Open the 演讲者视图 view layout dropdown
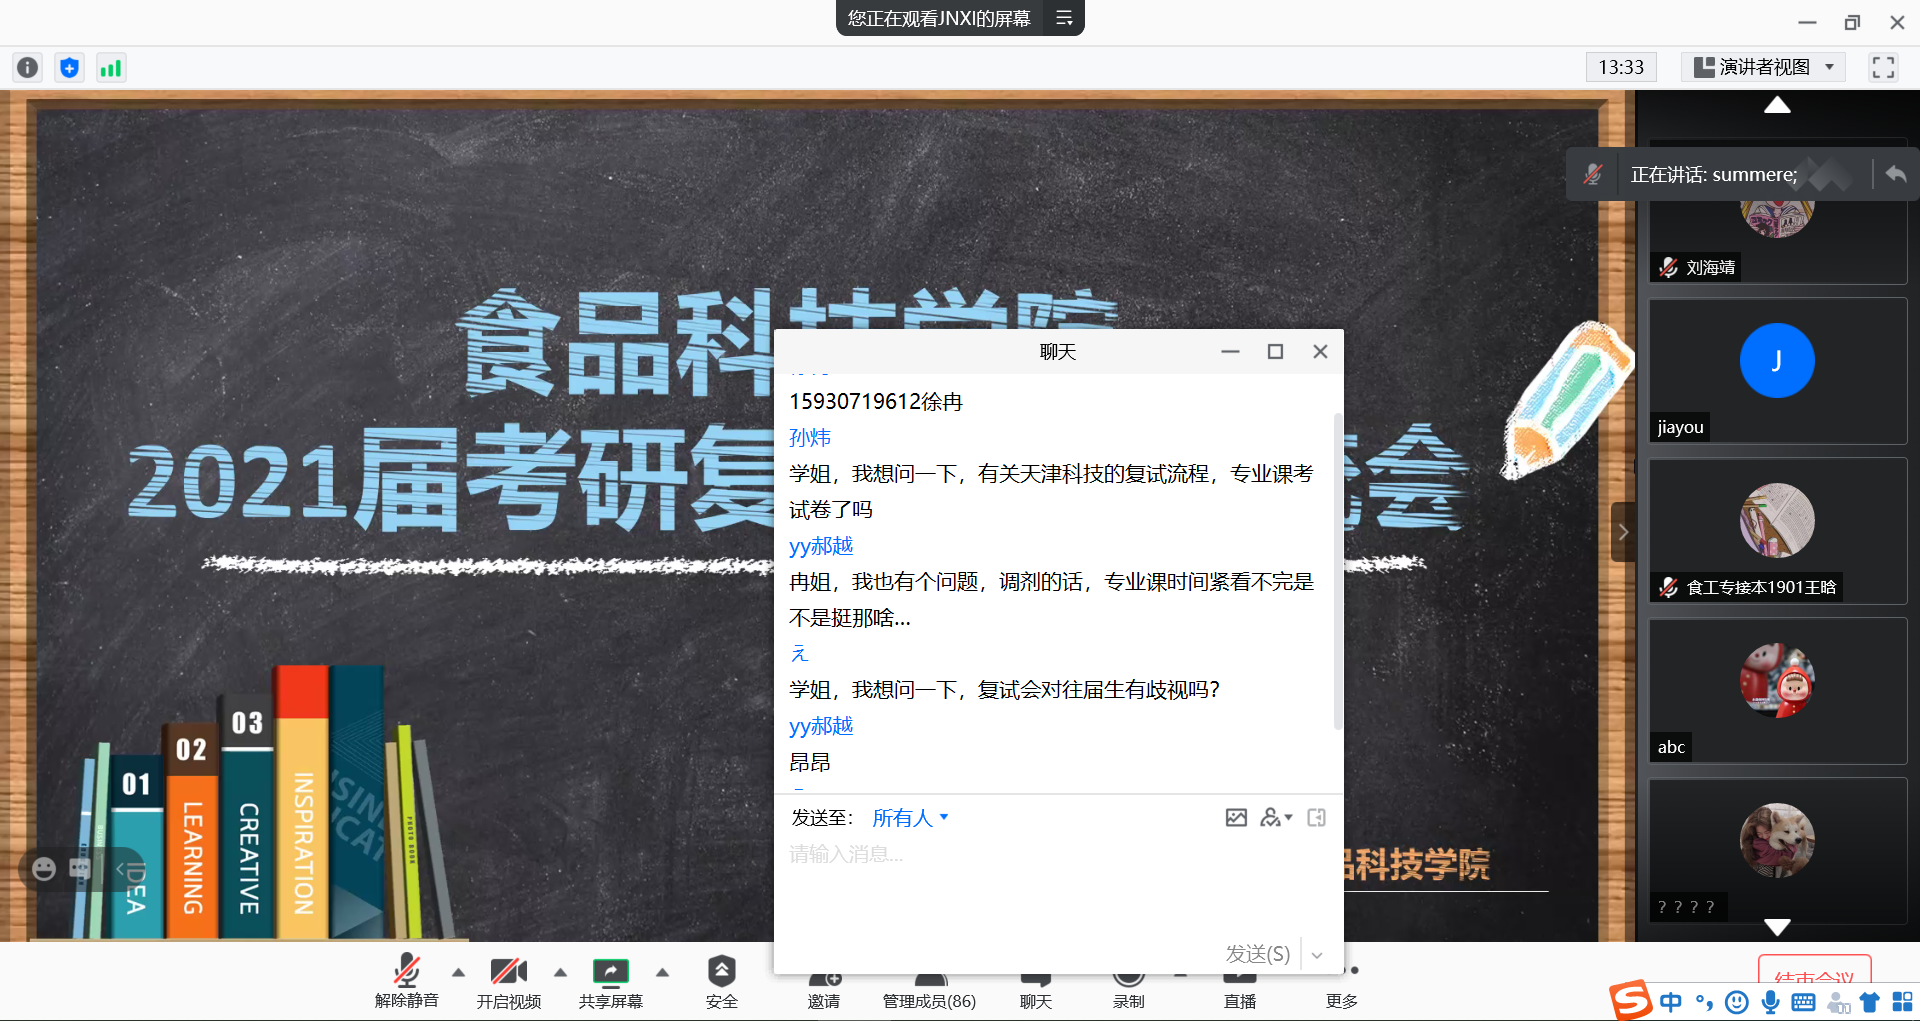The height and width of the screenshot is (1021, 1920). (1764, 67)
